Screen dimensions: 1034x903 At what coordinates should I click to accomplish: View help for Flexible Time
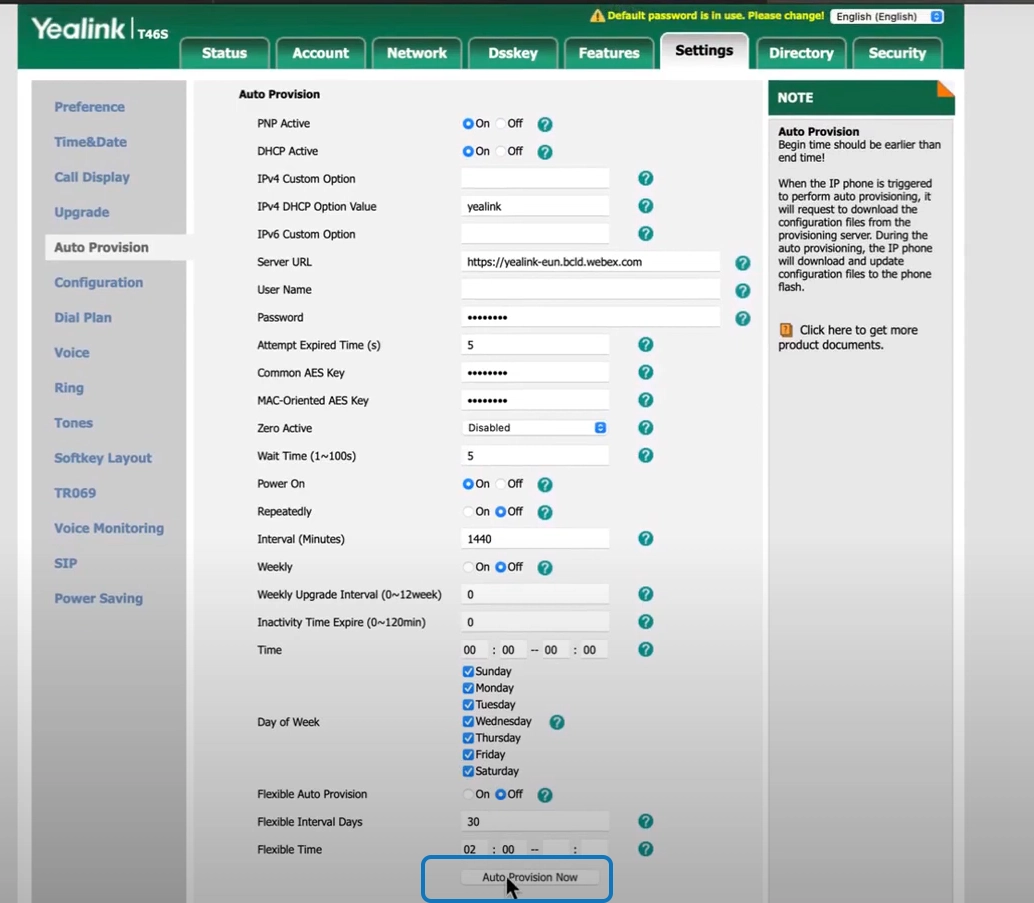point(646,849)
